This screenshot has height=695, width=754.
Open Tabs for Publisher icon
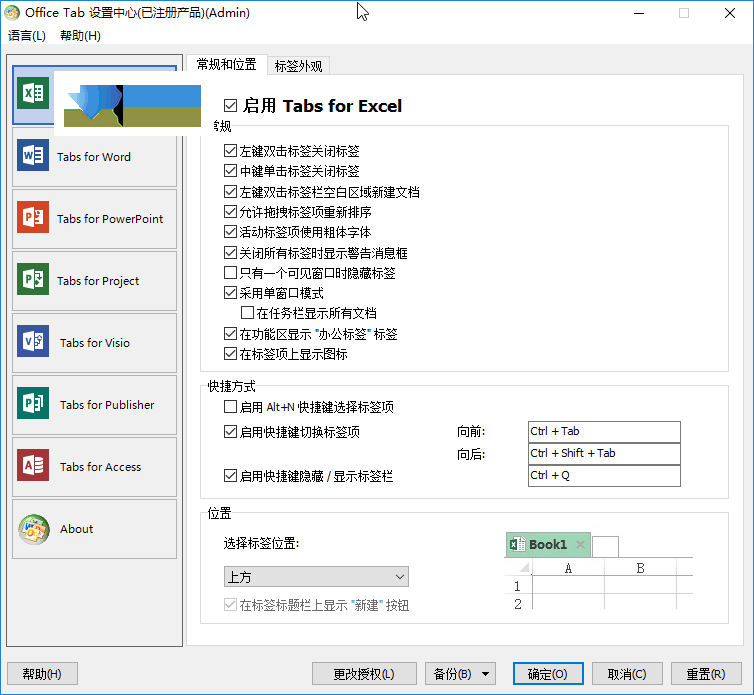(x=33, y=403)
